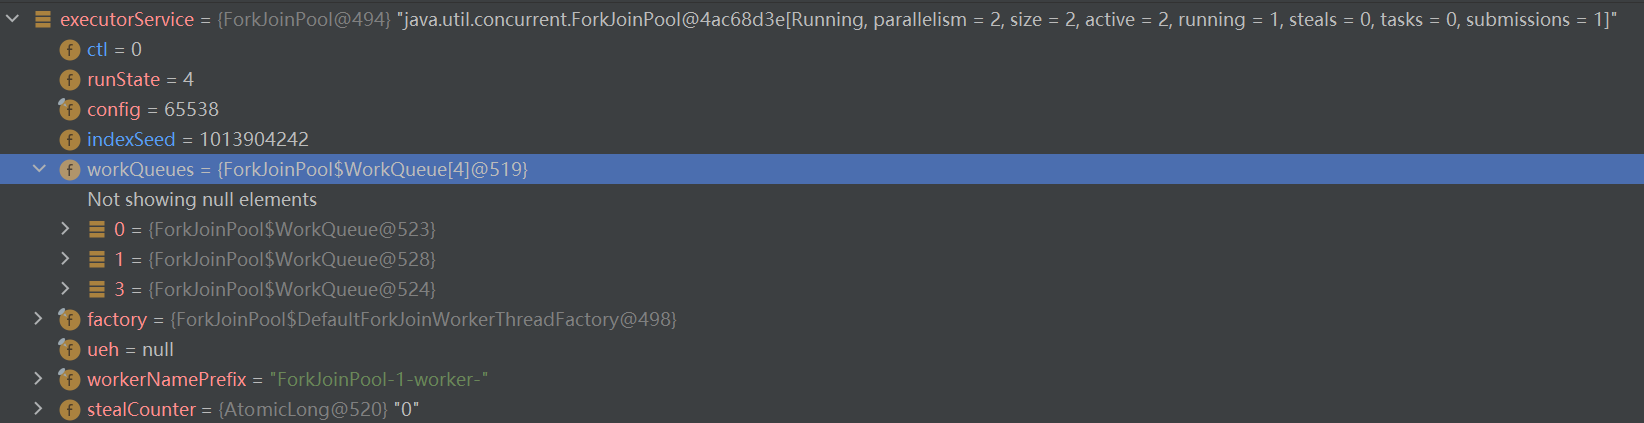The image size is (1644, 423).
Task: Expand WorkQueue element 0
Action: 65,229
